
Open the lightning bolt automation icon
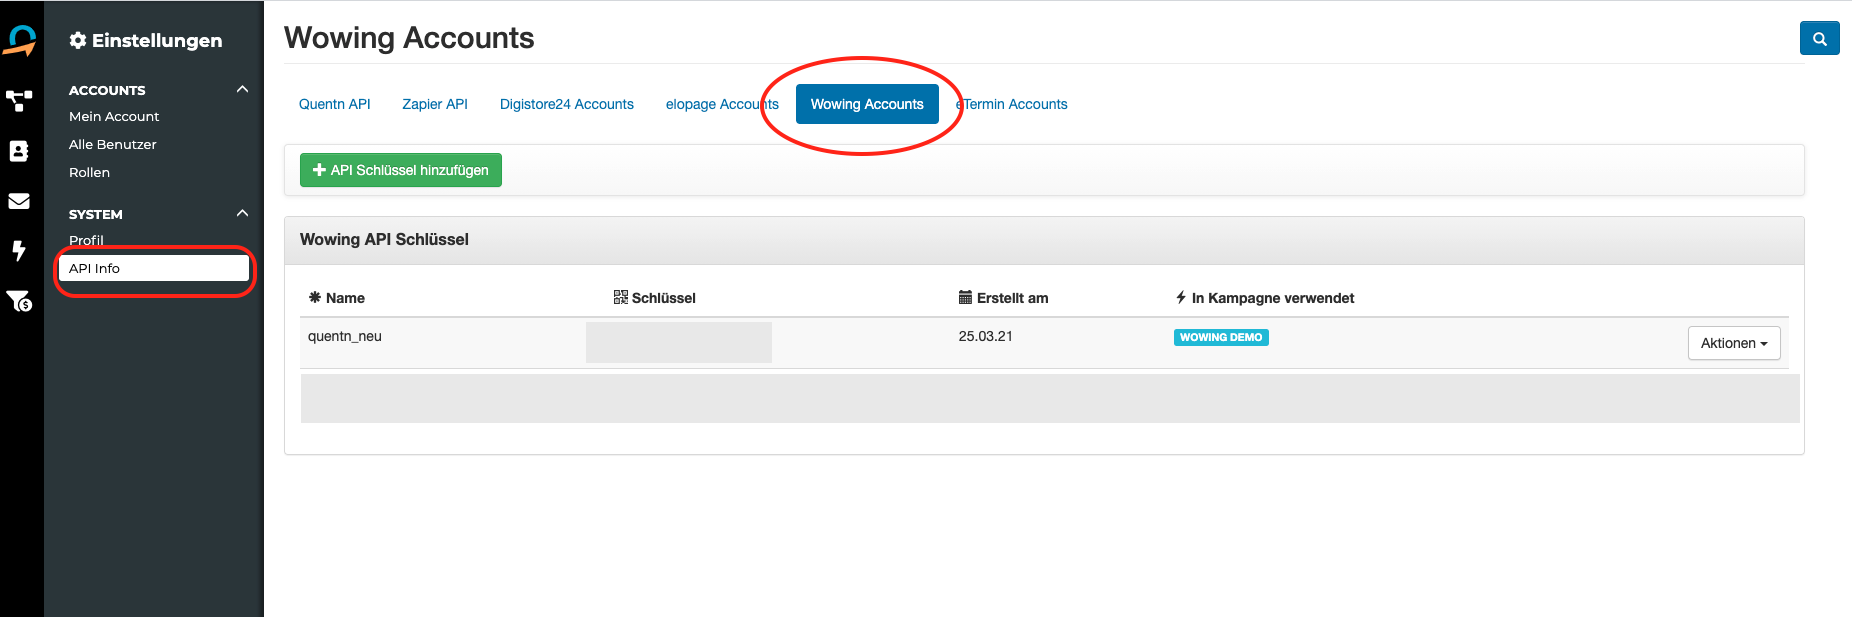(x=19, y=250)
